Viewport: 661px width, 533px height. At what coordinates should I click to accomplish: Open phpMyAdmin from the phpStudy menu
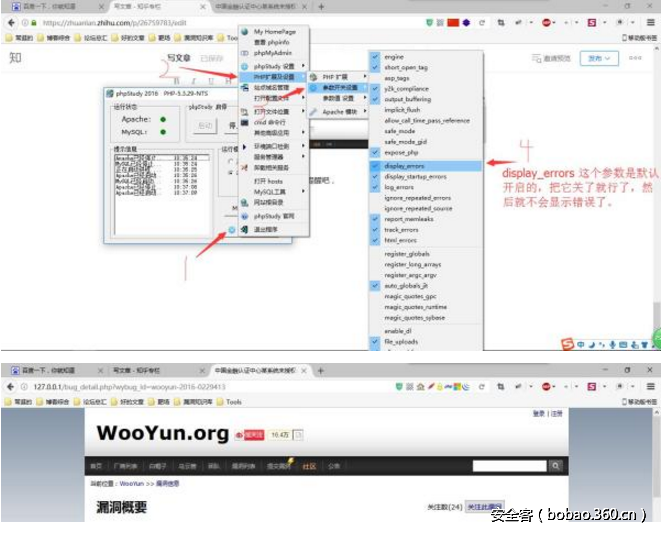pyautogui.click(x=274, y=53)
